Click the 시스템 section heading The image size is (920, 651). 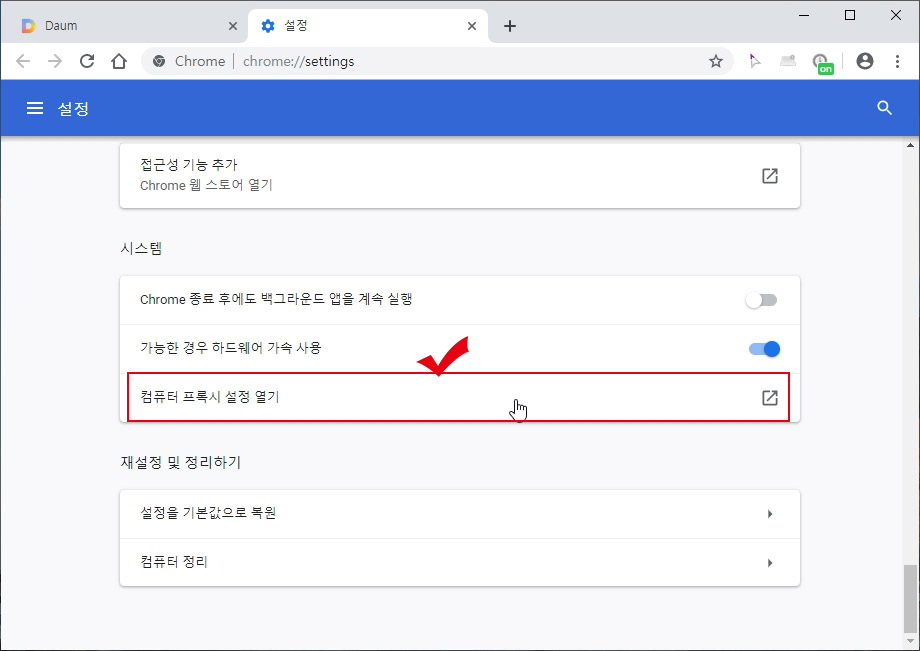click(x=141, y=248)
